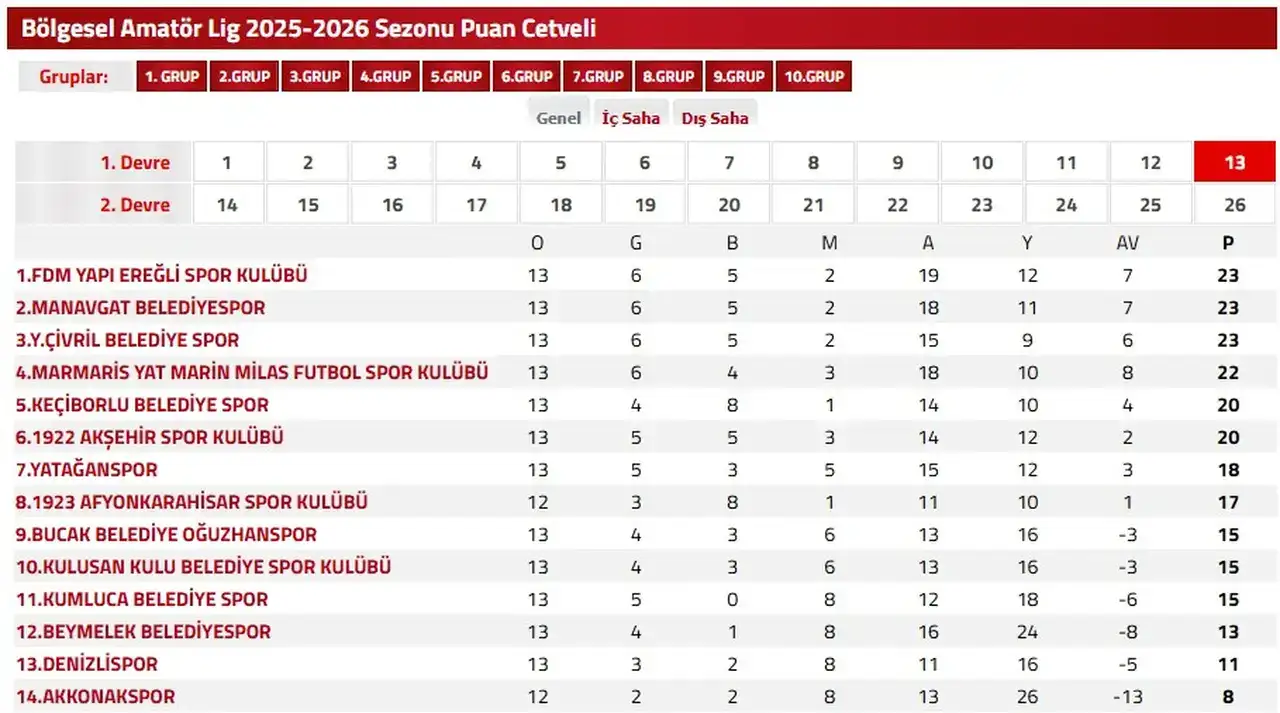The height and width of the screenshot is (713, 1280).
Task: Open week 7 fixtures
Action: tap(728, 161)
